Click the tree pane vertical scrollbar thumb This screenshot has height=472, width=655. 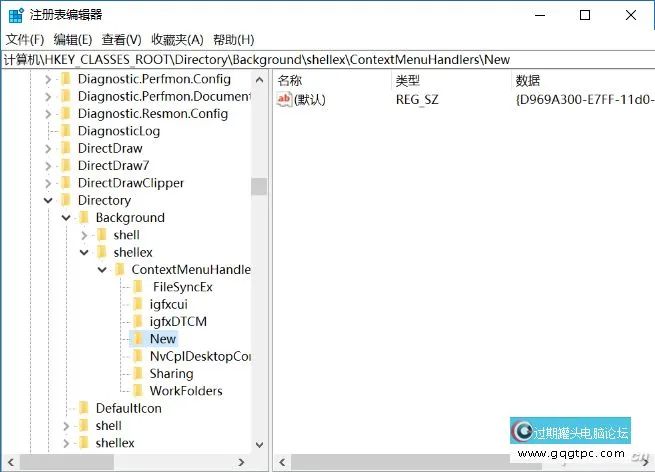(x=259, y=187)
